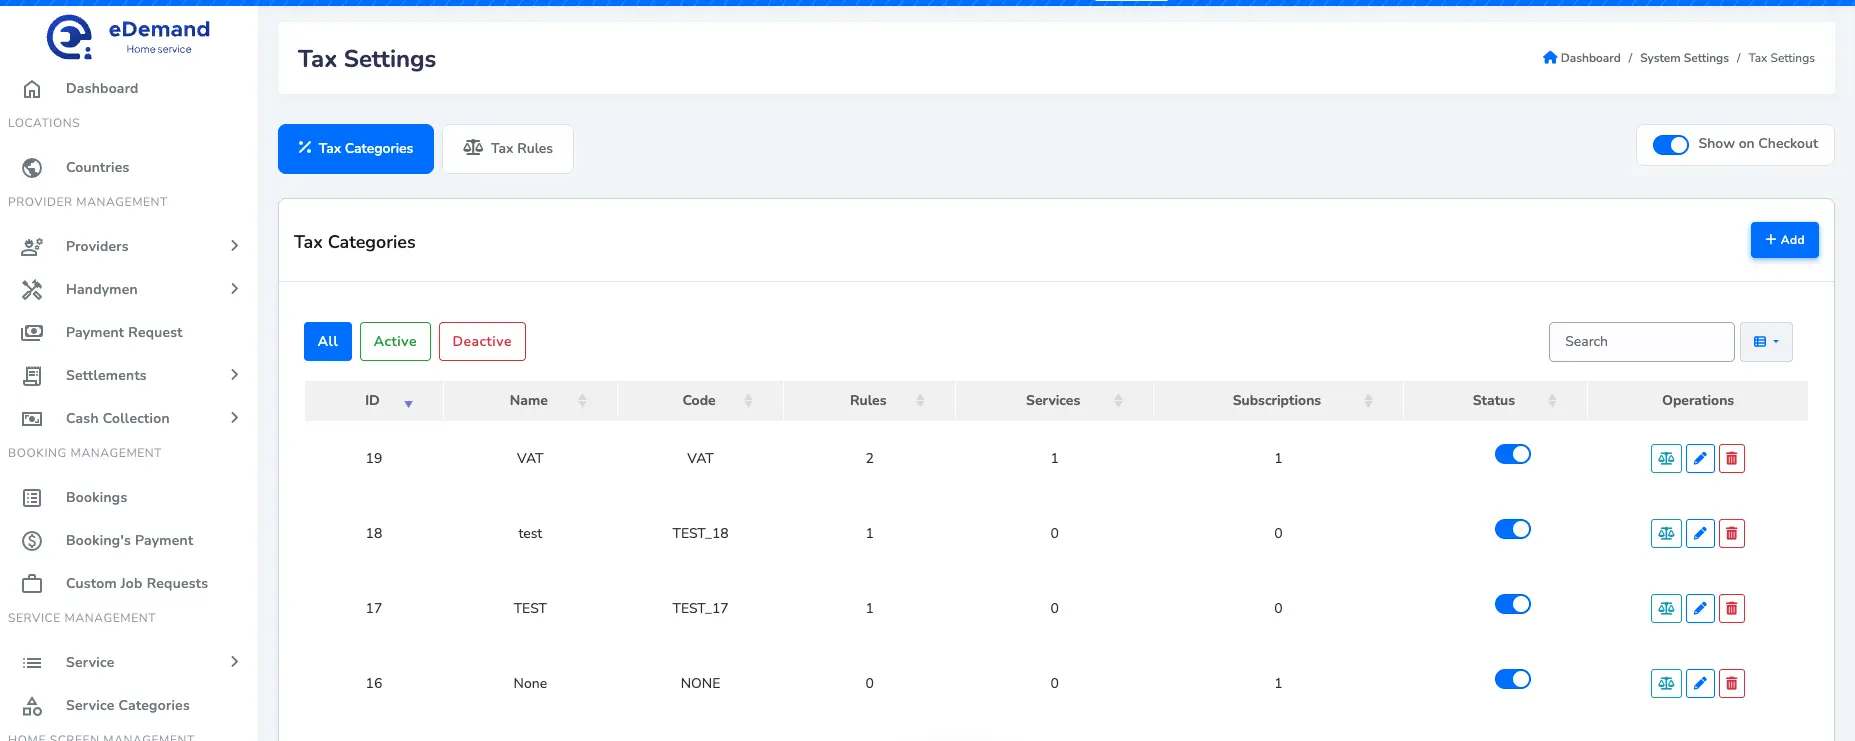Screen dimensions: 1855x741
Task: Delete the VAT tax category
Action: (x=1732, y=458)
